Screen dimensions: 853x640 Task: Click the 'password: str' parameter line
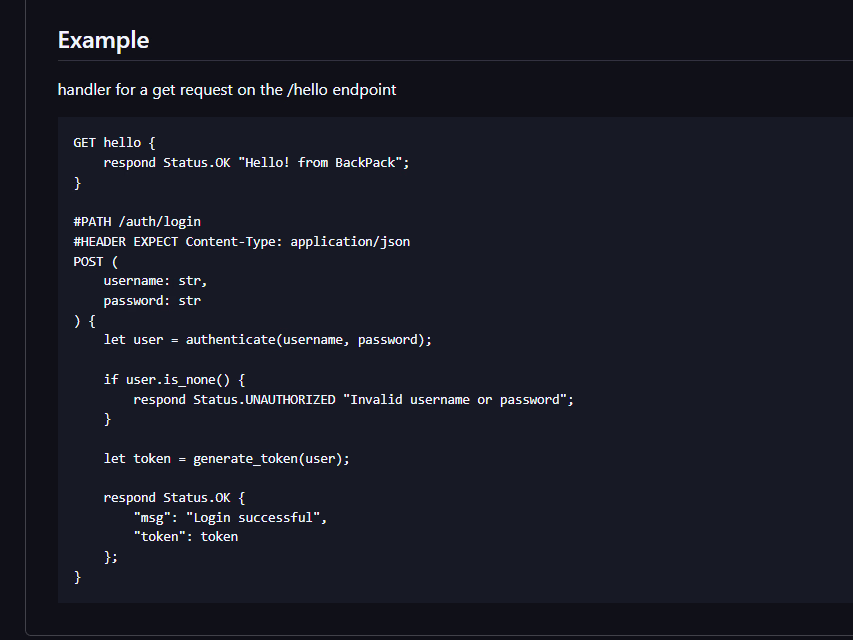tap(152, 301)
